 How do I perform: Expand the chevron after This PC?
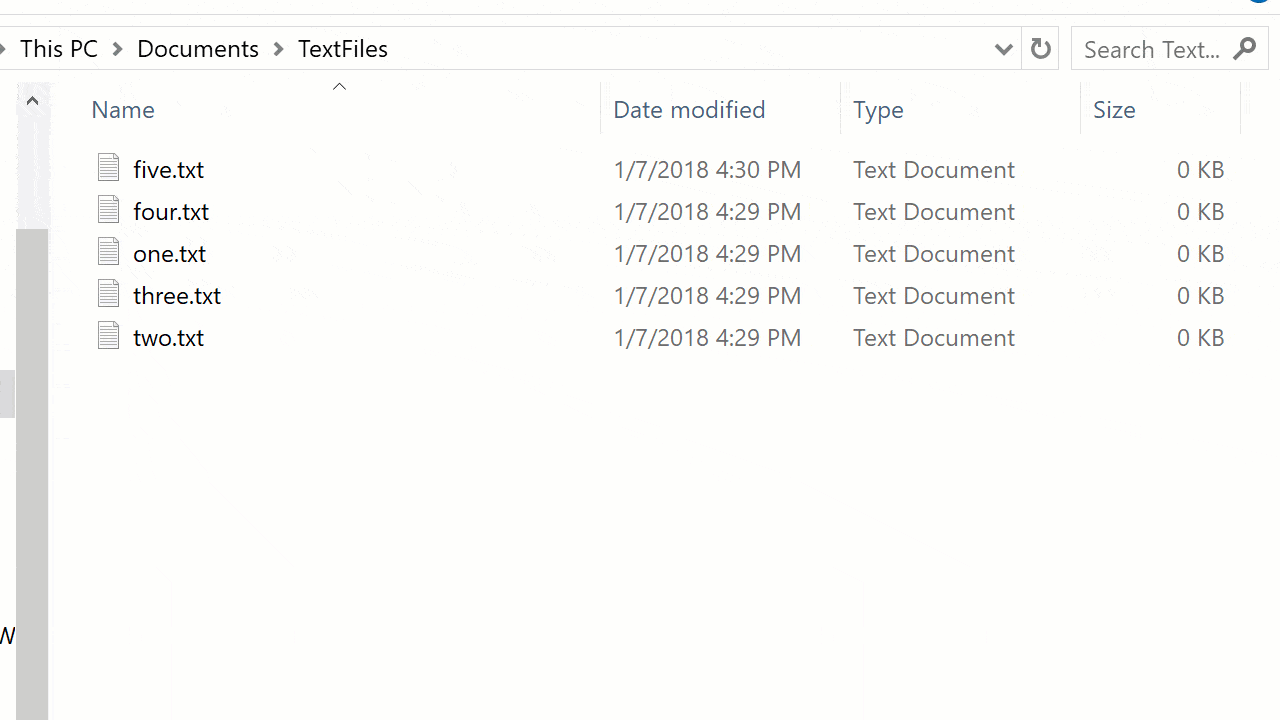(118, 49)
